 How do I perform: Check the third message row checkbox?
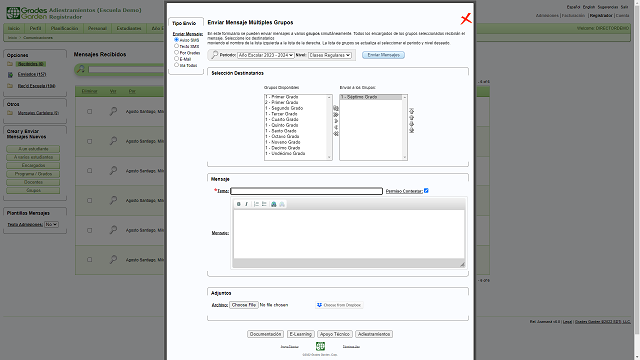pyautogui.click(x=89, y=171)
